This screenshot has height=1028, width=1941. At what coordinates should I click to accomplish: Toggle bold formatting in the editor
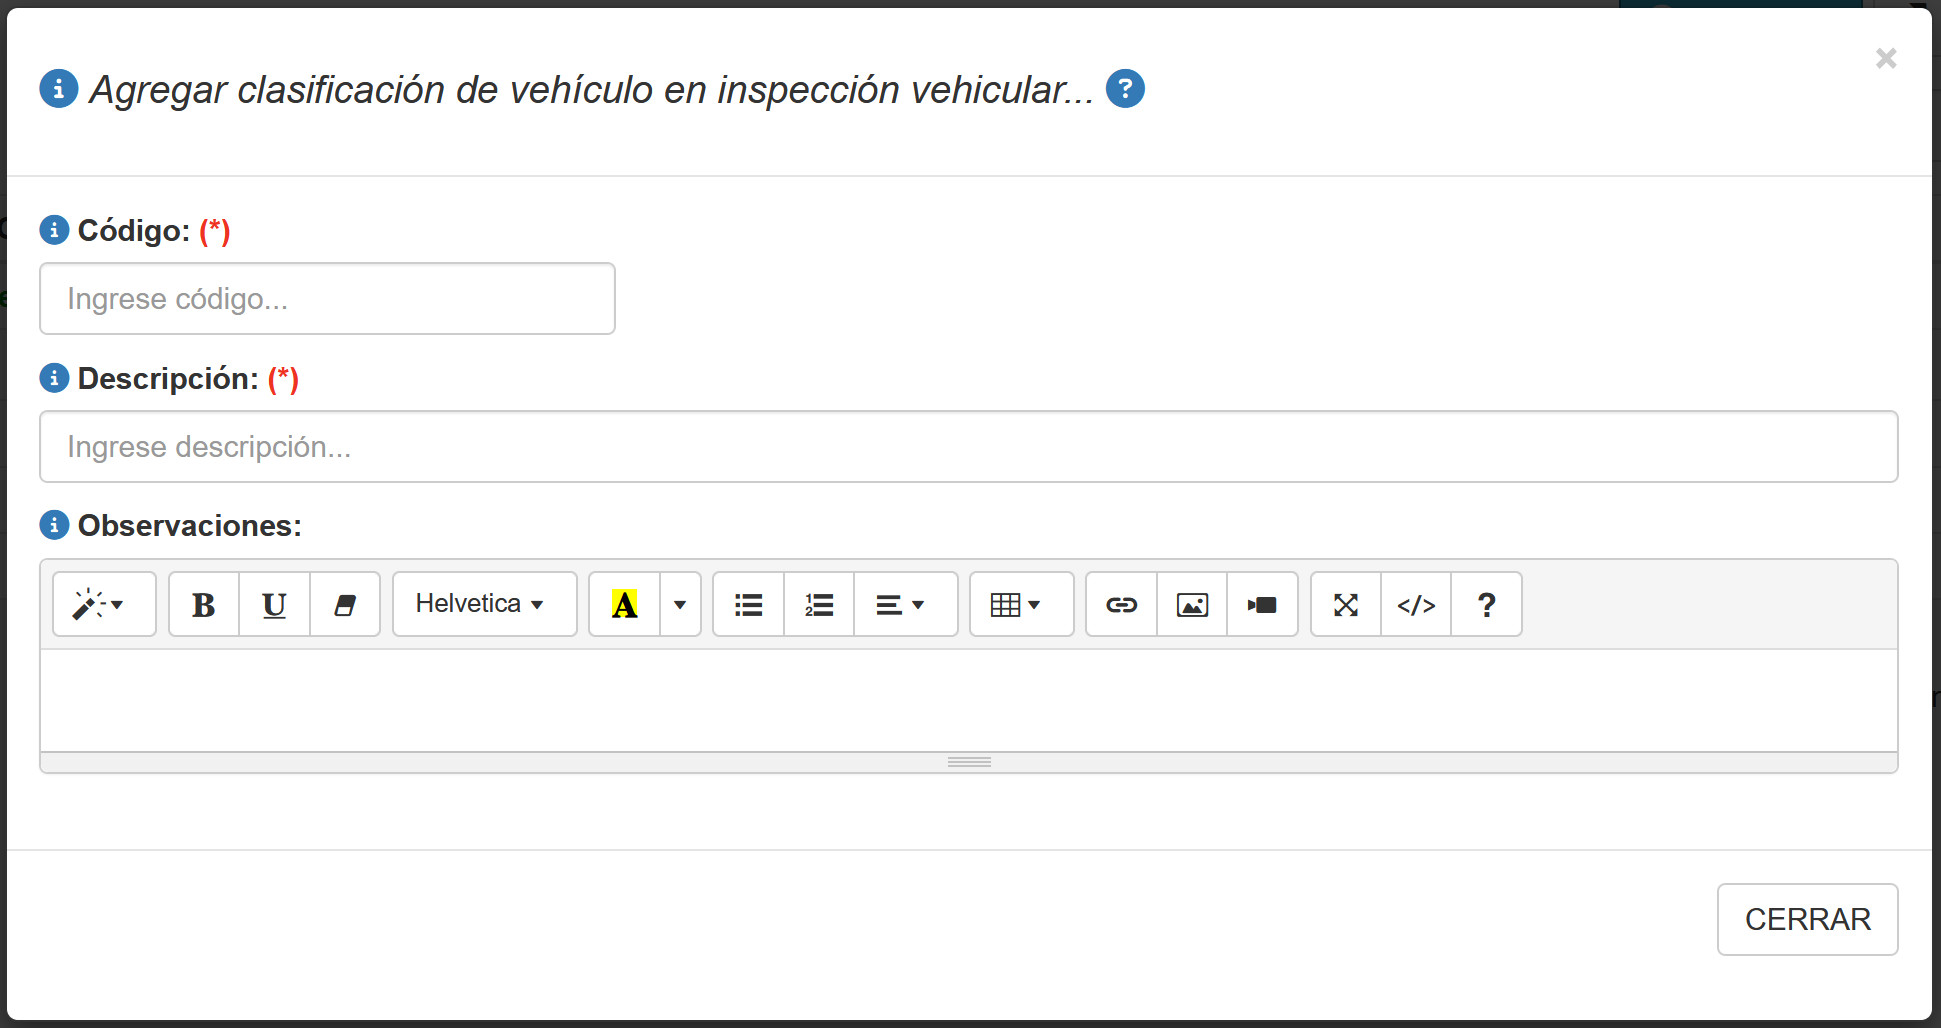pos(204,604)
